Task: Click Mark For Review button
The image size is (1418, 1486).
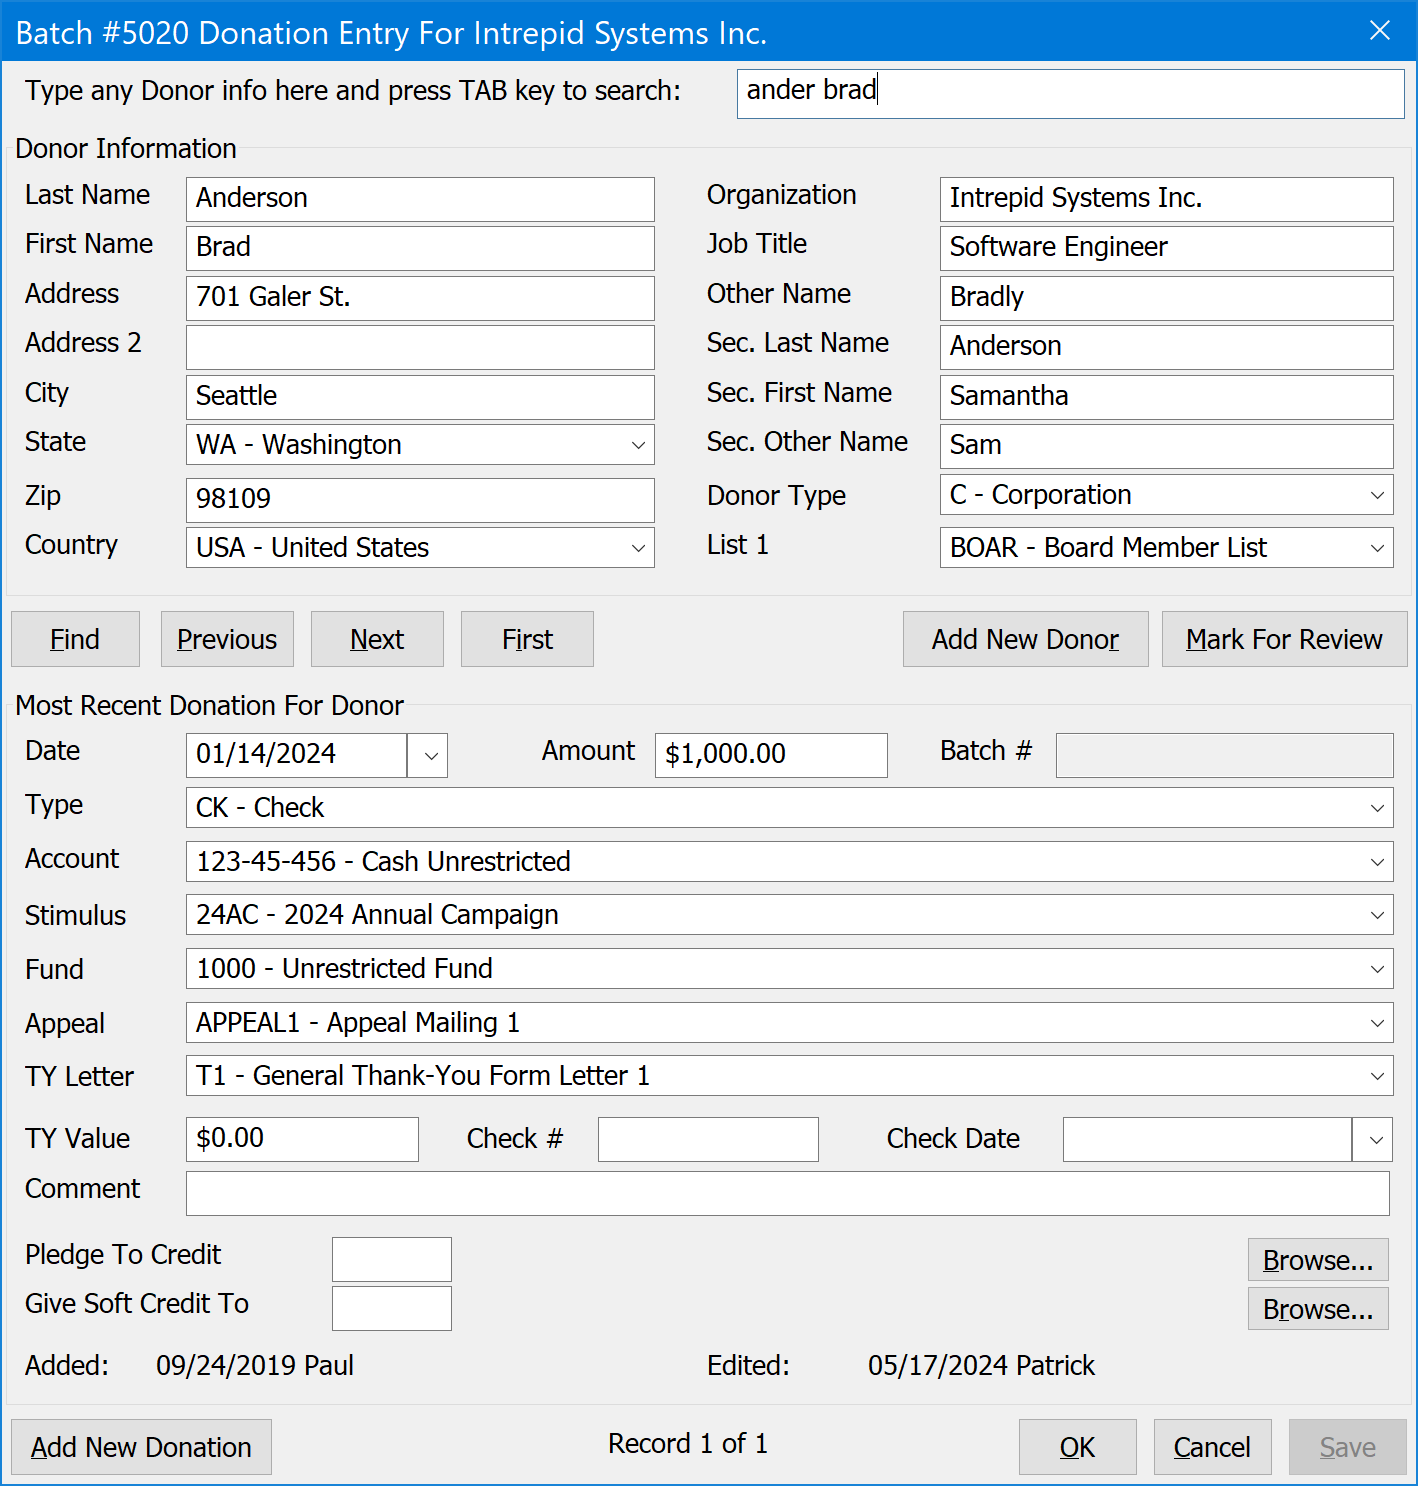Action: coord(1284,639)
